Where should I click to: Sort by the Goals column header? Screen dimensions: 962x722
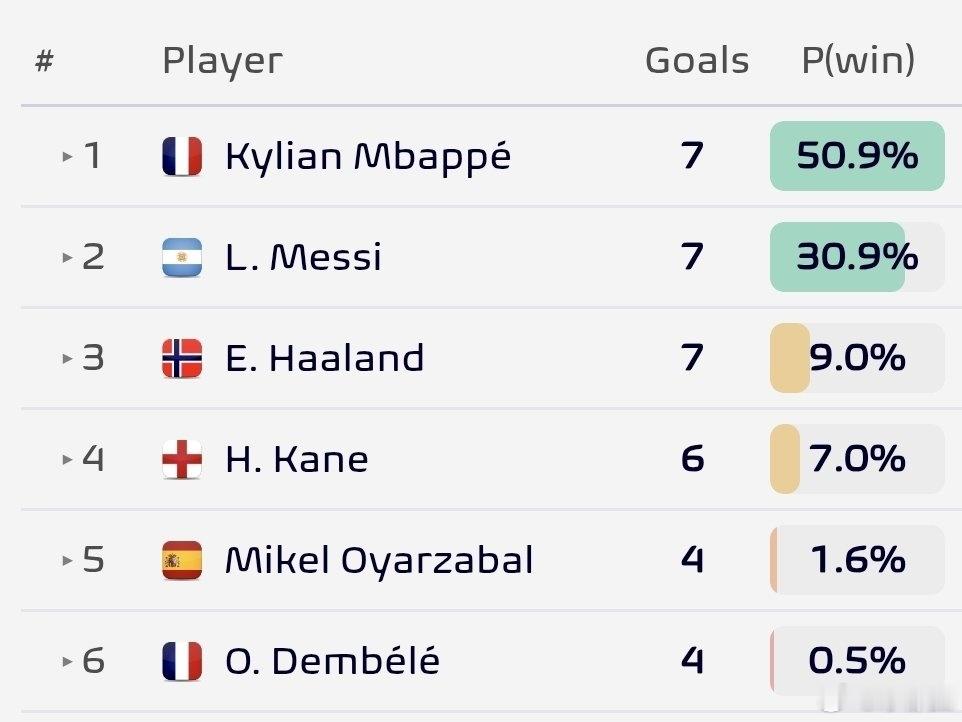[x=697, y=60]
